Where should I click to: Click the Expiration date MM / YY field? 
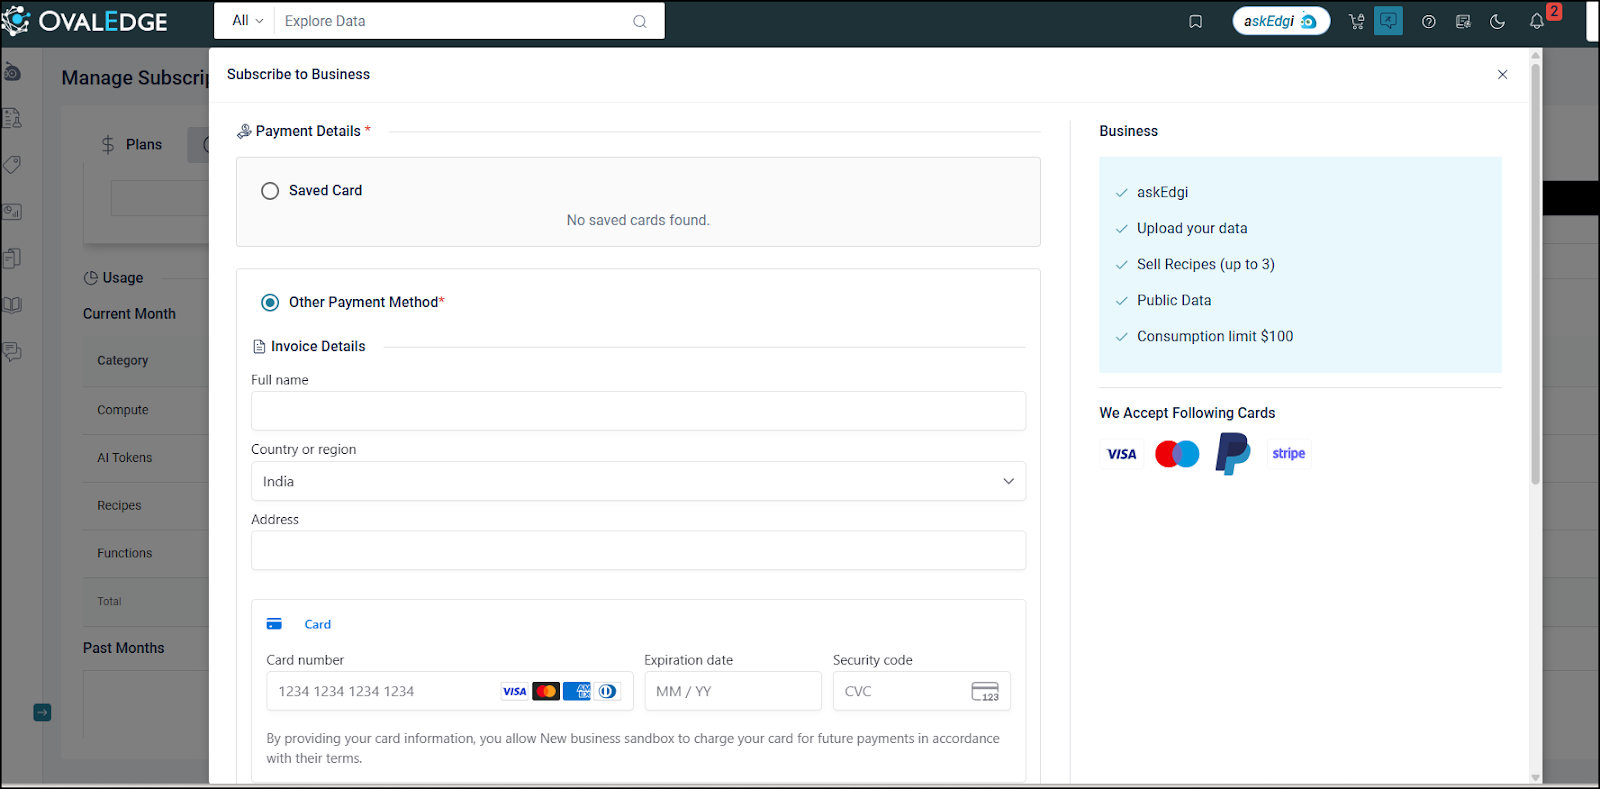[x=733, y=691]
